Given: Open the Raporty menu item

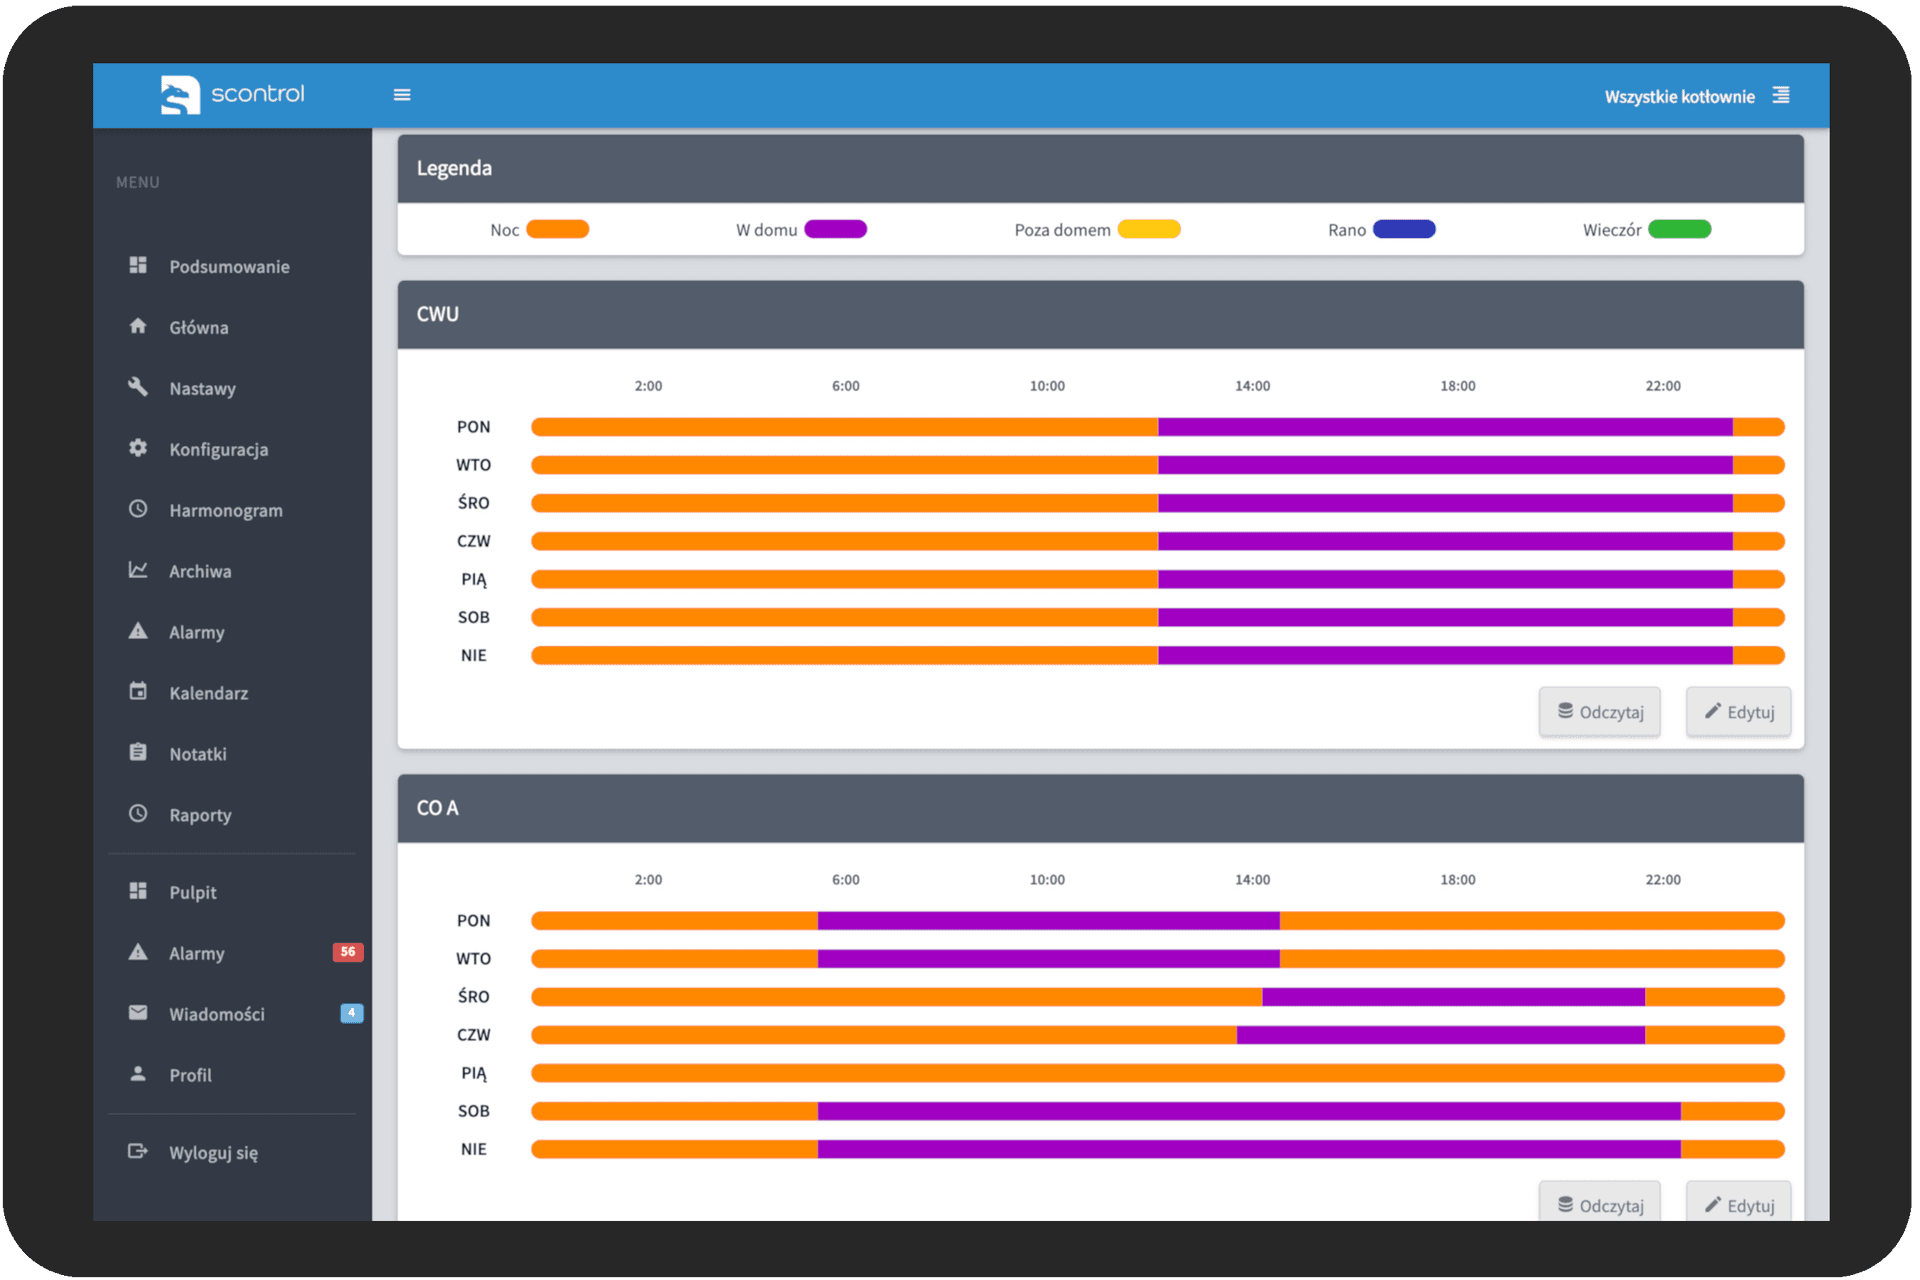Looking at the screenshot, I should [x=200, y=815].
